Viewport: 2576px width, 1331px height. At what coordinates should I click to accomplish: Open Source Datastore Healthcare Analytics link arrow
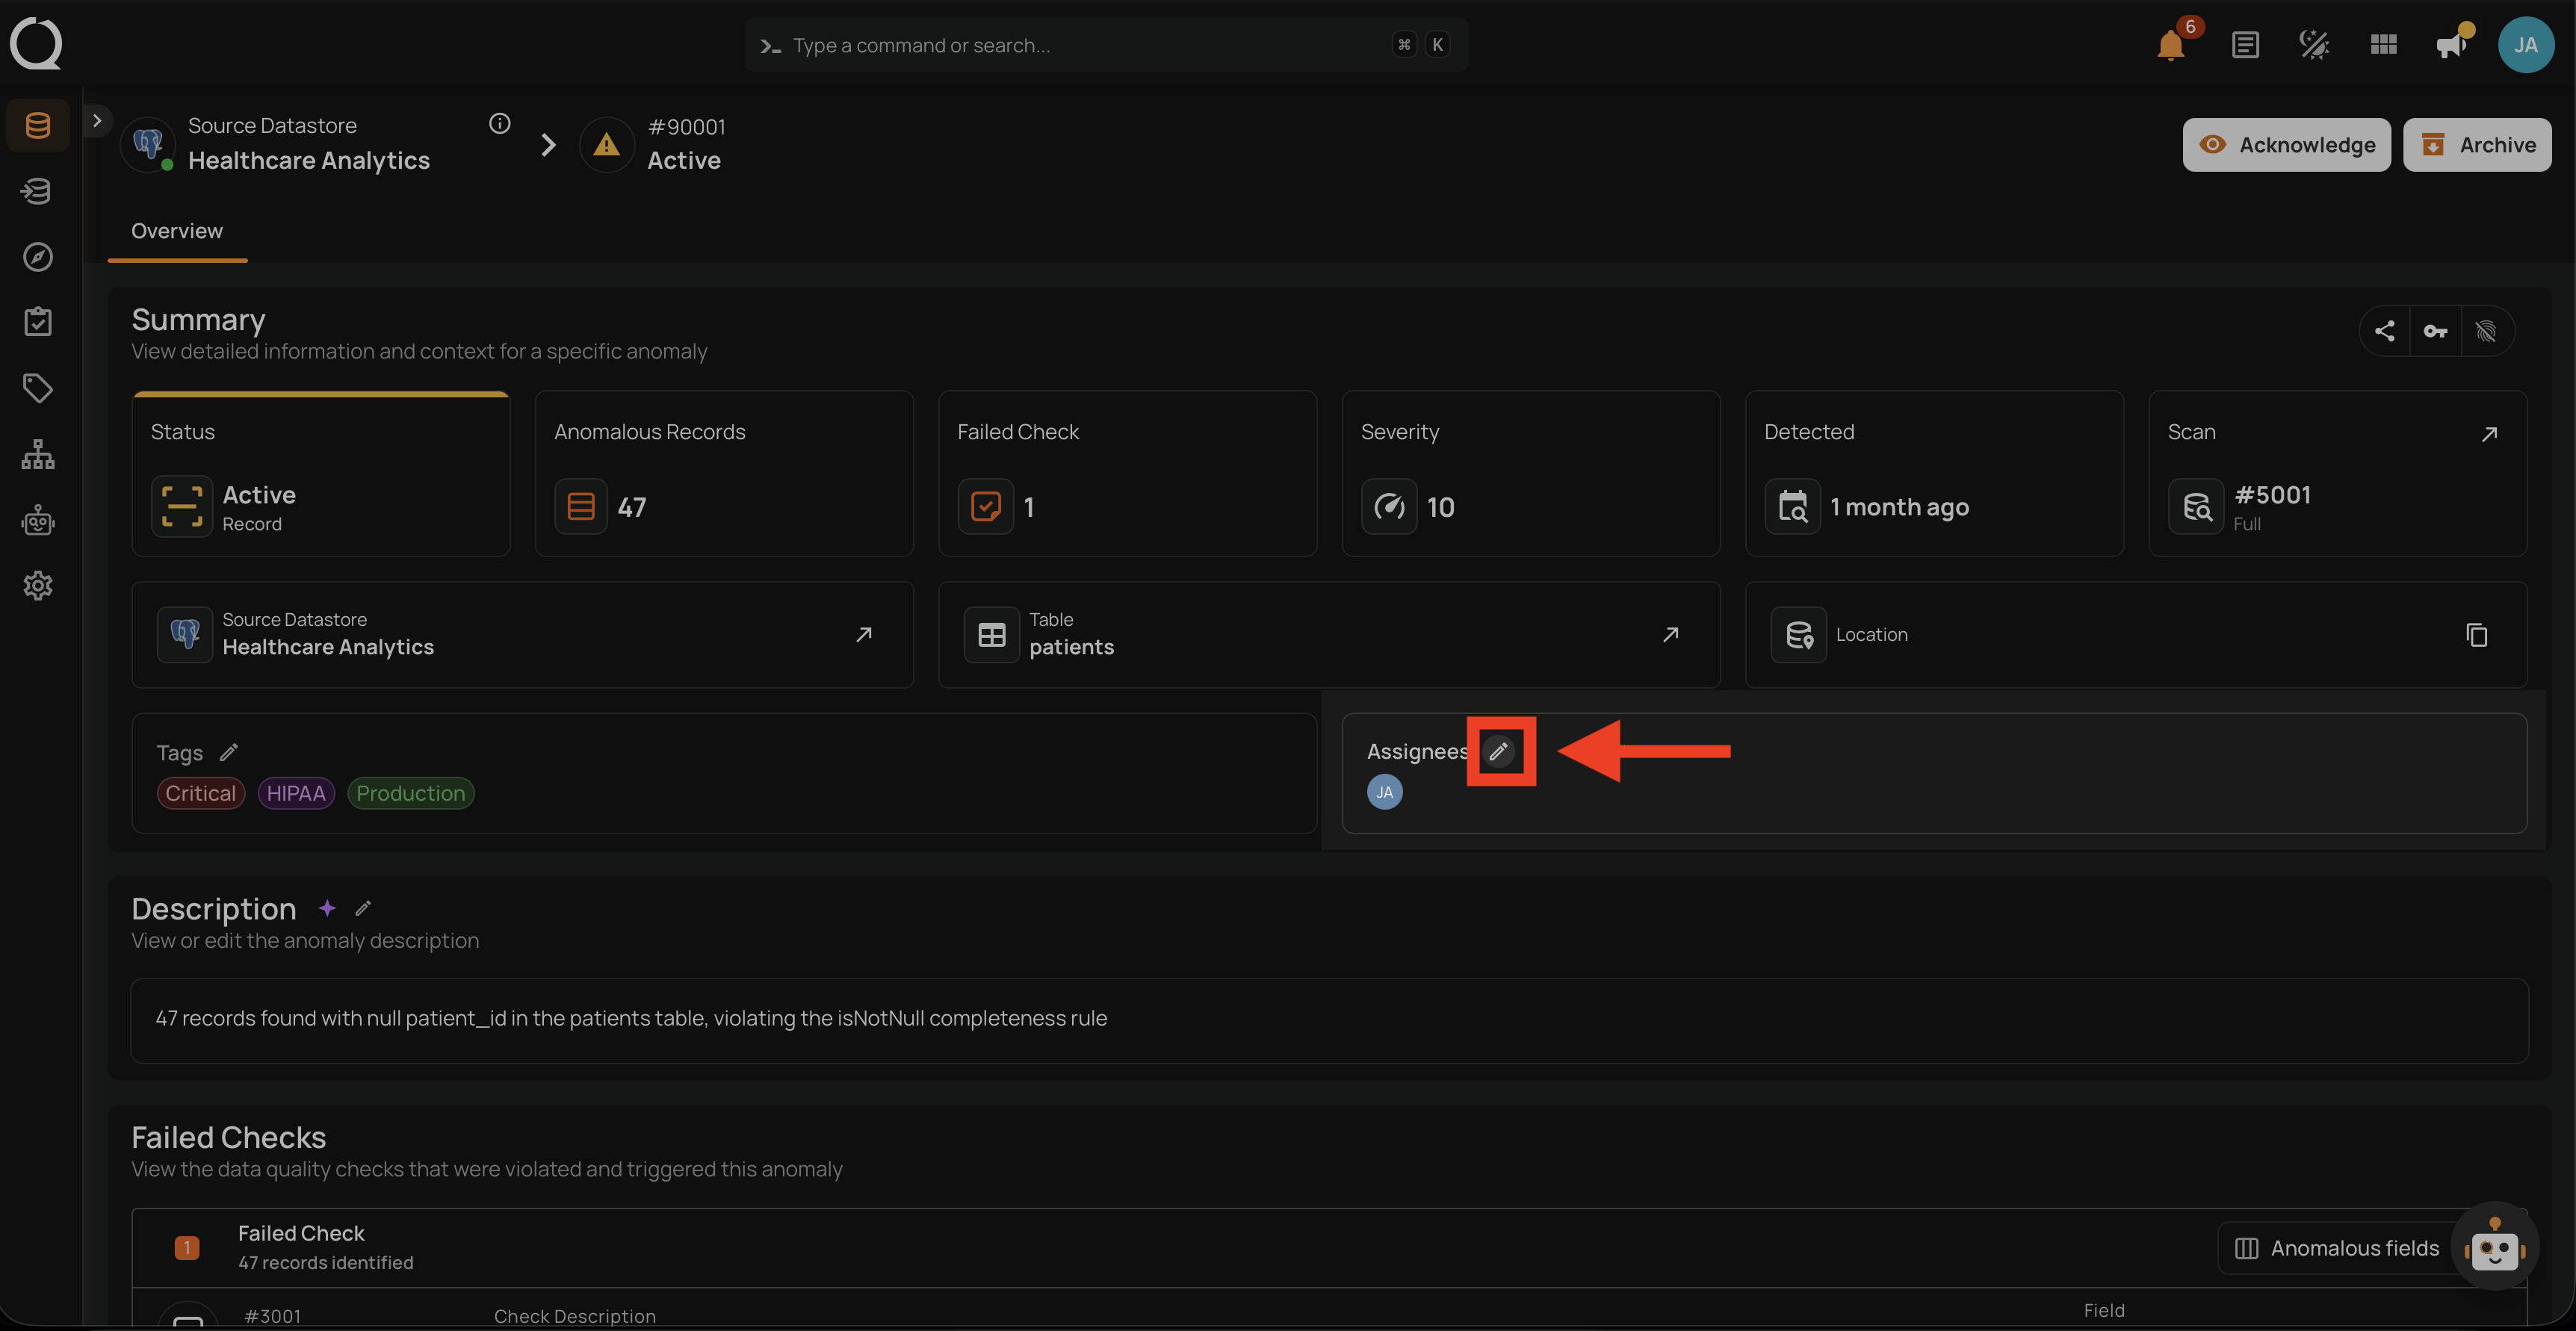(x=864, y=635)
